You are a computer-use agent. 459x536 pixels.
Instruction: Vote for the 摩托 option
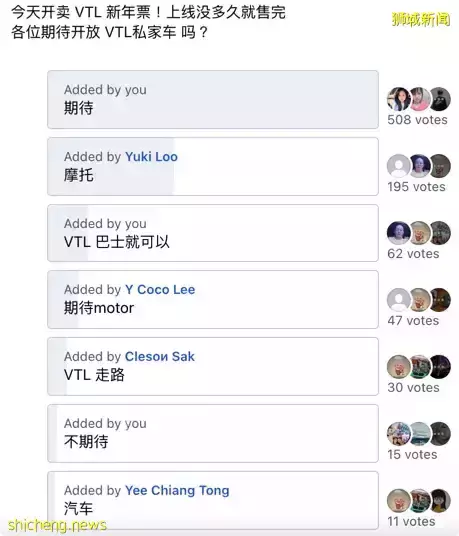coord(213,166)
